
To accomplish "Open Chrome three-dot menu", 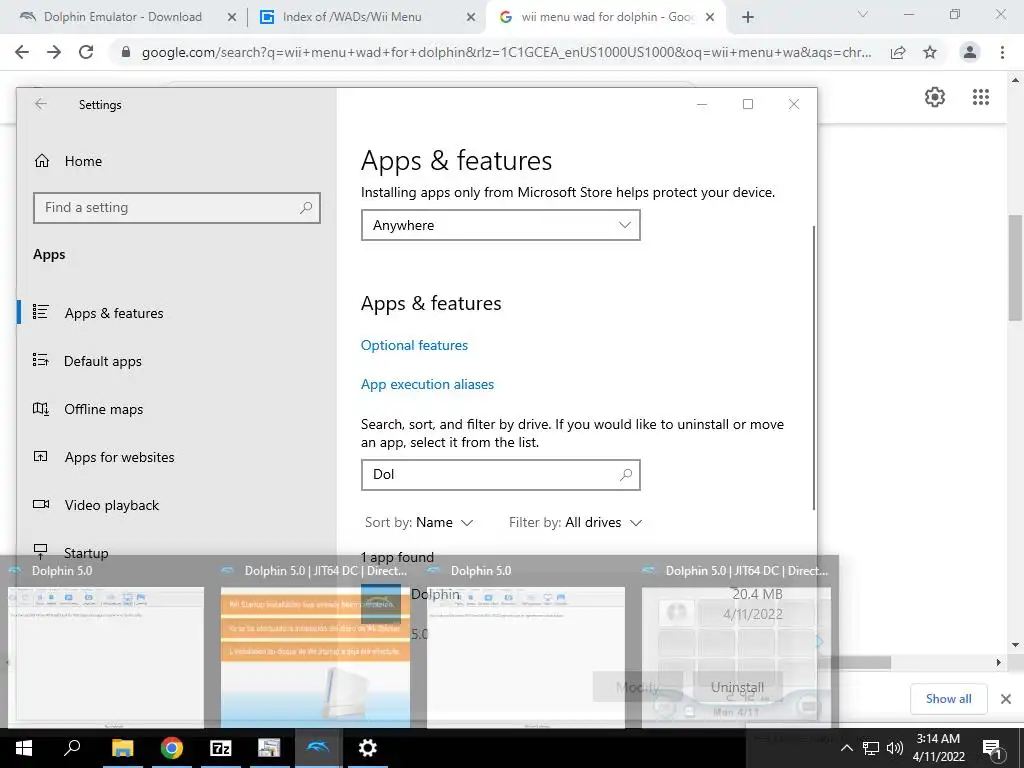I will tap(1002, 52).
